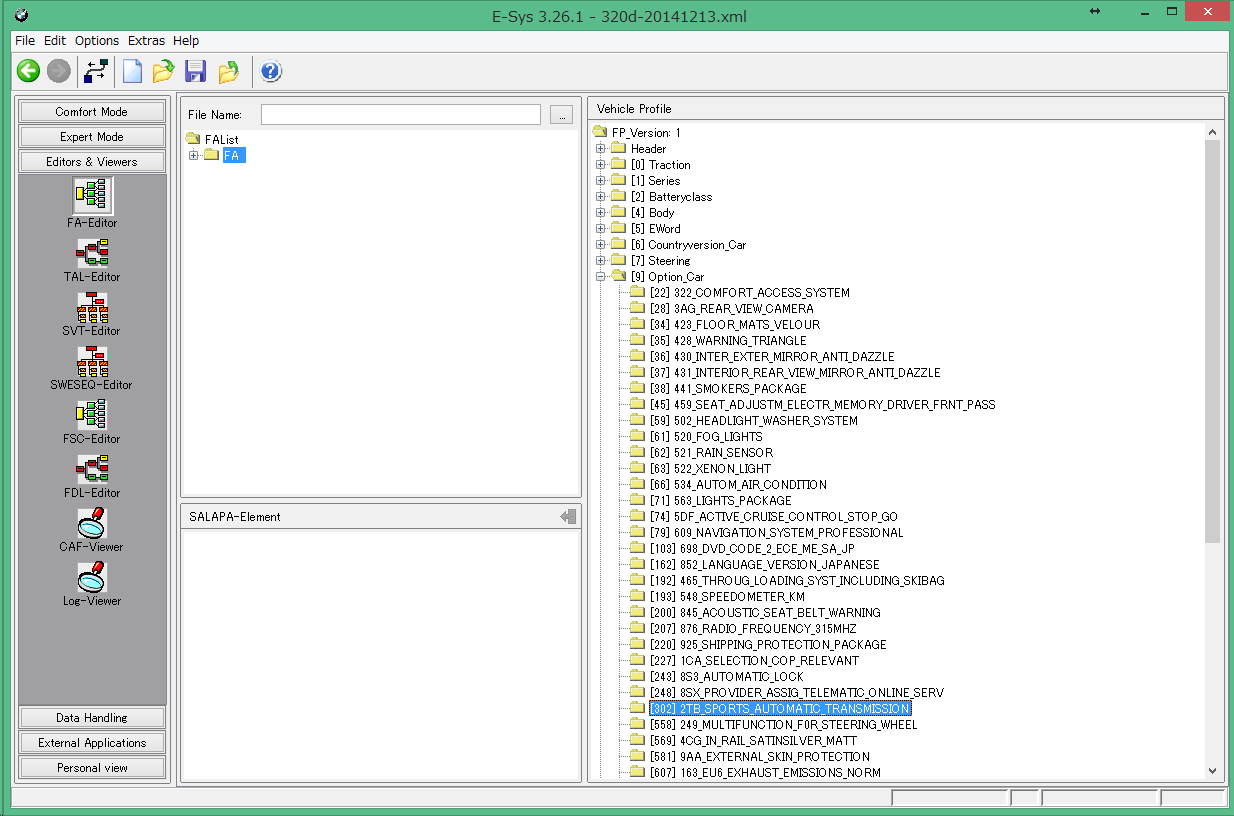Switch to Expert Mode
Screen dimensions: 1234x816
(x=92, y=137)
